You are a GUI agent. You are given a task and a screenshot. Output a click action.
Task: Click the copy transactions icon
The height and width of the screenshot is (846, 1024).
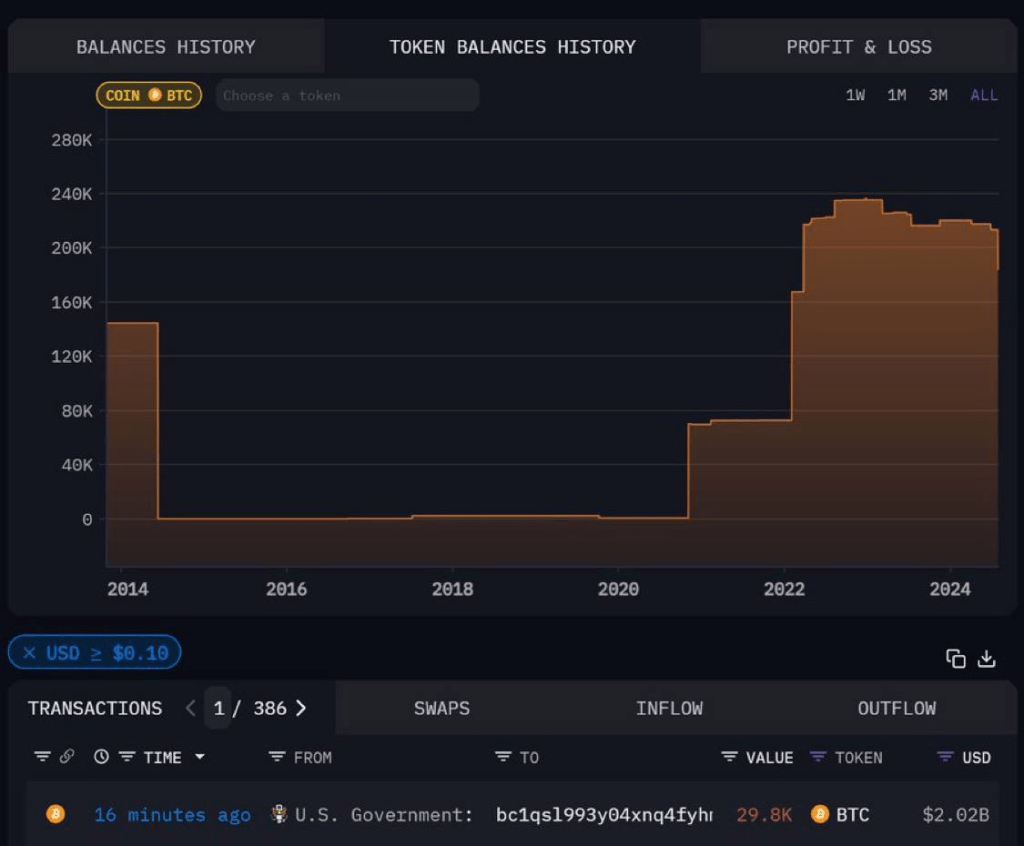pos(956,658)
